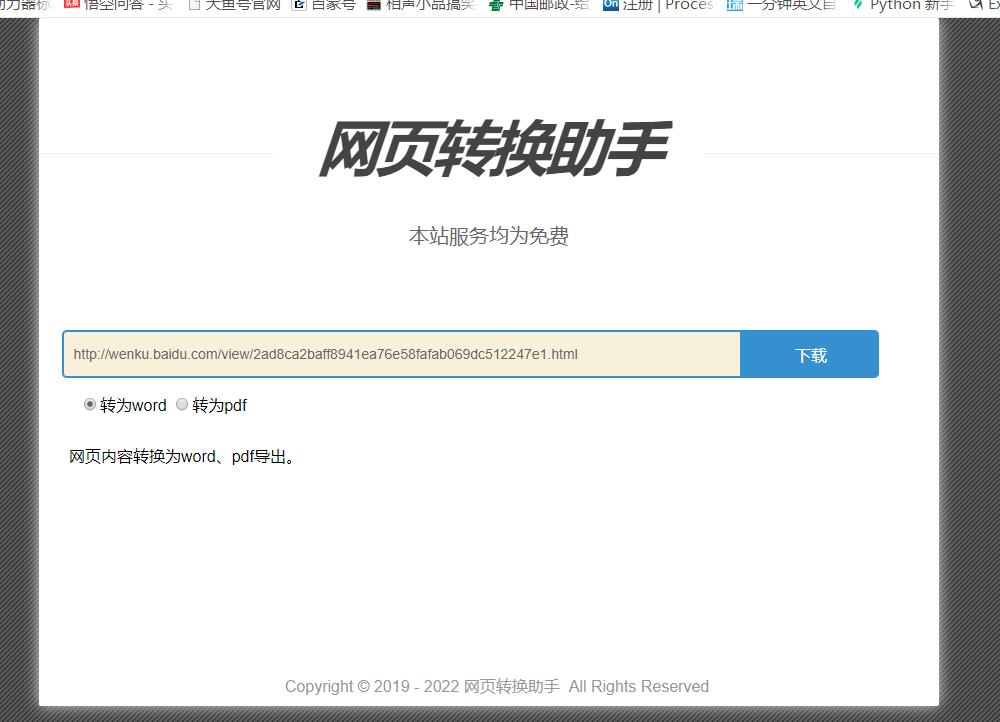Open the 一分钟英文 bookmark icon
Screen dimensions: 1000x722
(x=734, y=6)
